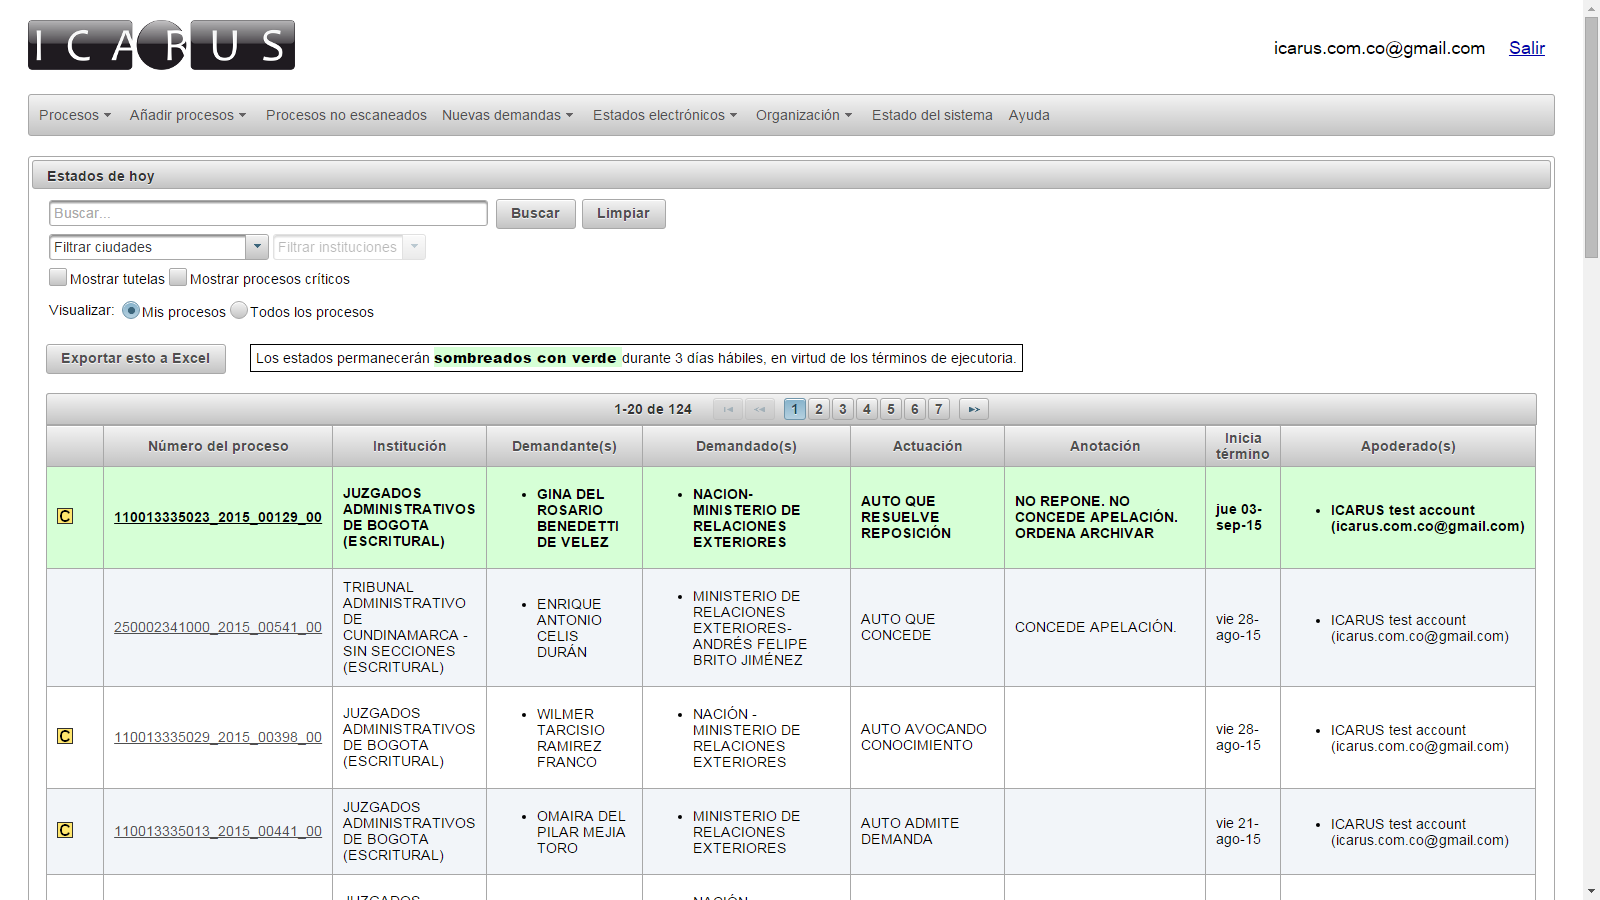Go to page 6 of results
The width and height of the screenshot is (1600, 900).
[915, 409]
